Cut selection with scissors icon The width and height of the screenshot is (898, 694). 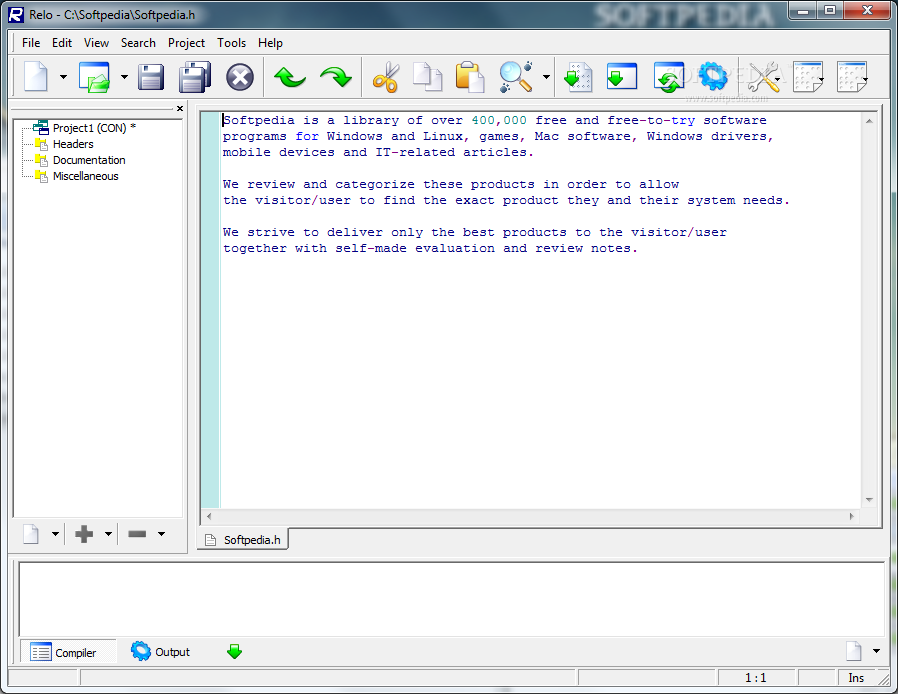pyautogui.click(x=386, y=77)
